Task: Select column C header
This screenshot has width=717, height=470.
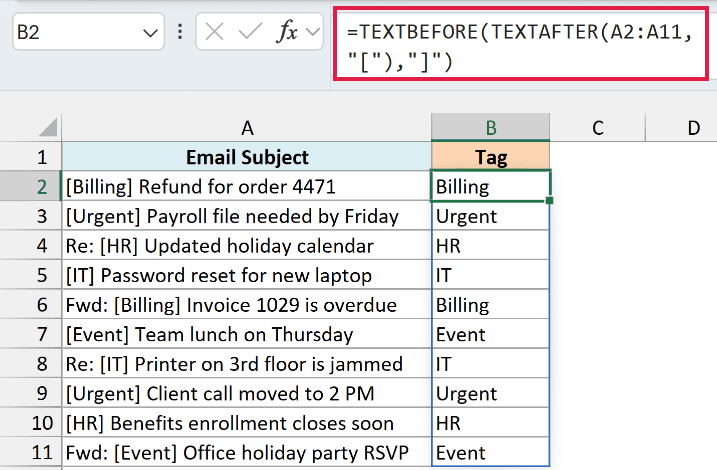Action: tap(598, 128)
